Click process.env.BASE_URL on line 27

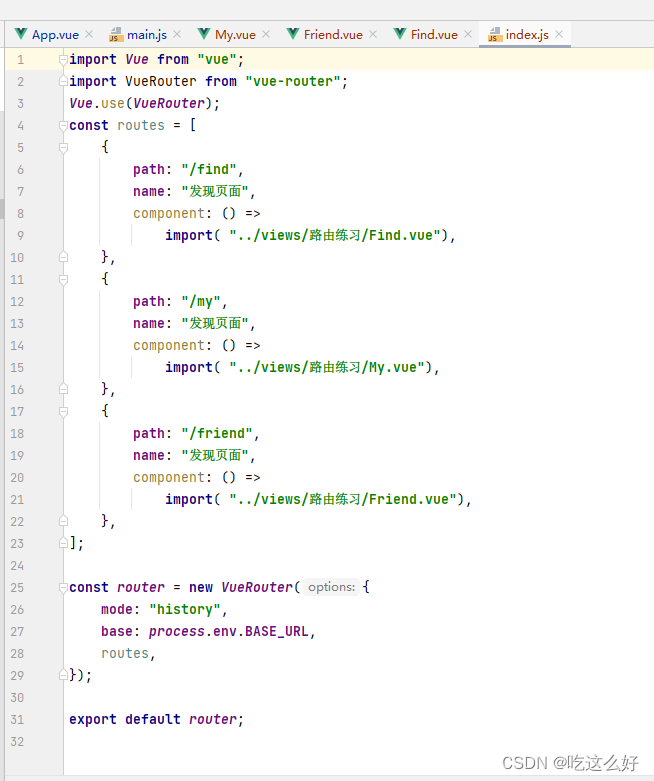[229, 631]
